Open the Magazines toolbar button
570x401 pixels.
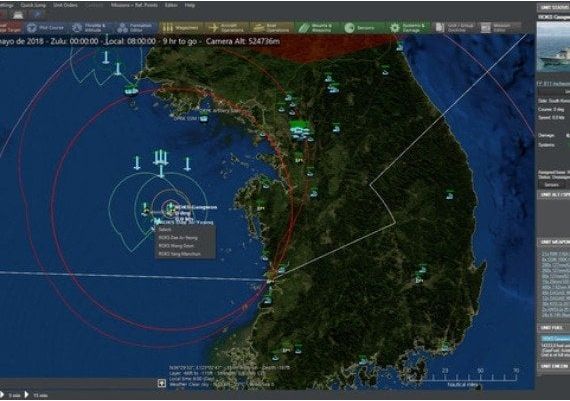tap(181, 28)
